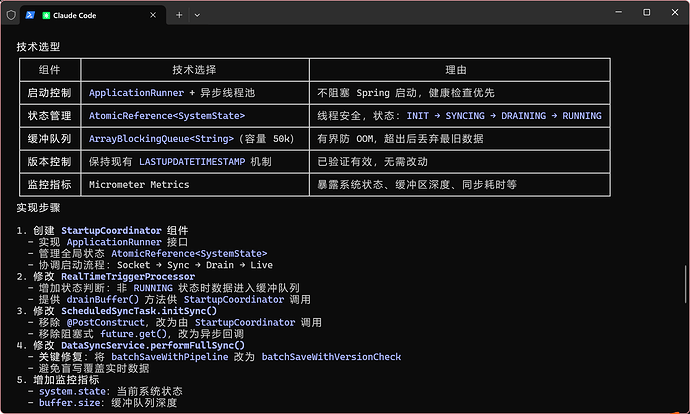Image resolution: width=690 pixels, height=414 pixels.
Task: Click the 组件 column header
Action: [50, 70]
